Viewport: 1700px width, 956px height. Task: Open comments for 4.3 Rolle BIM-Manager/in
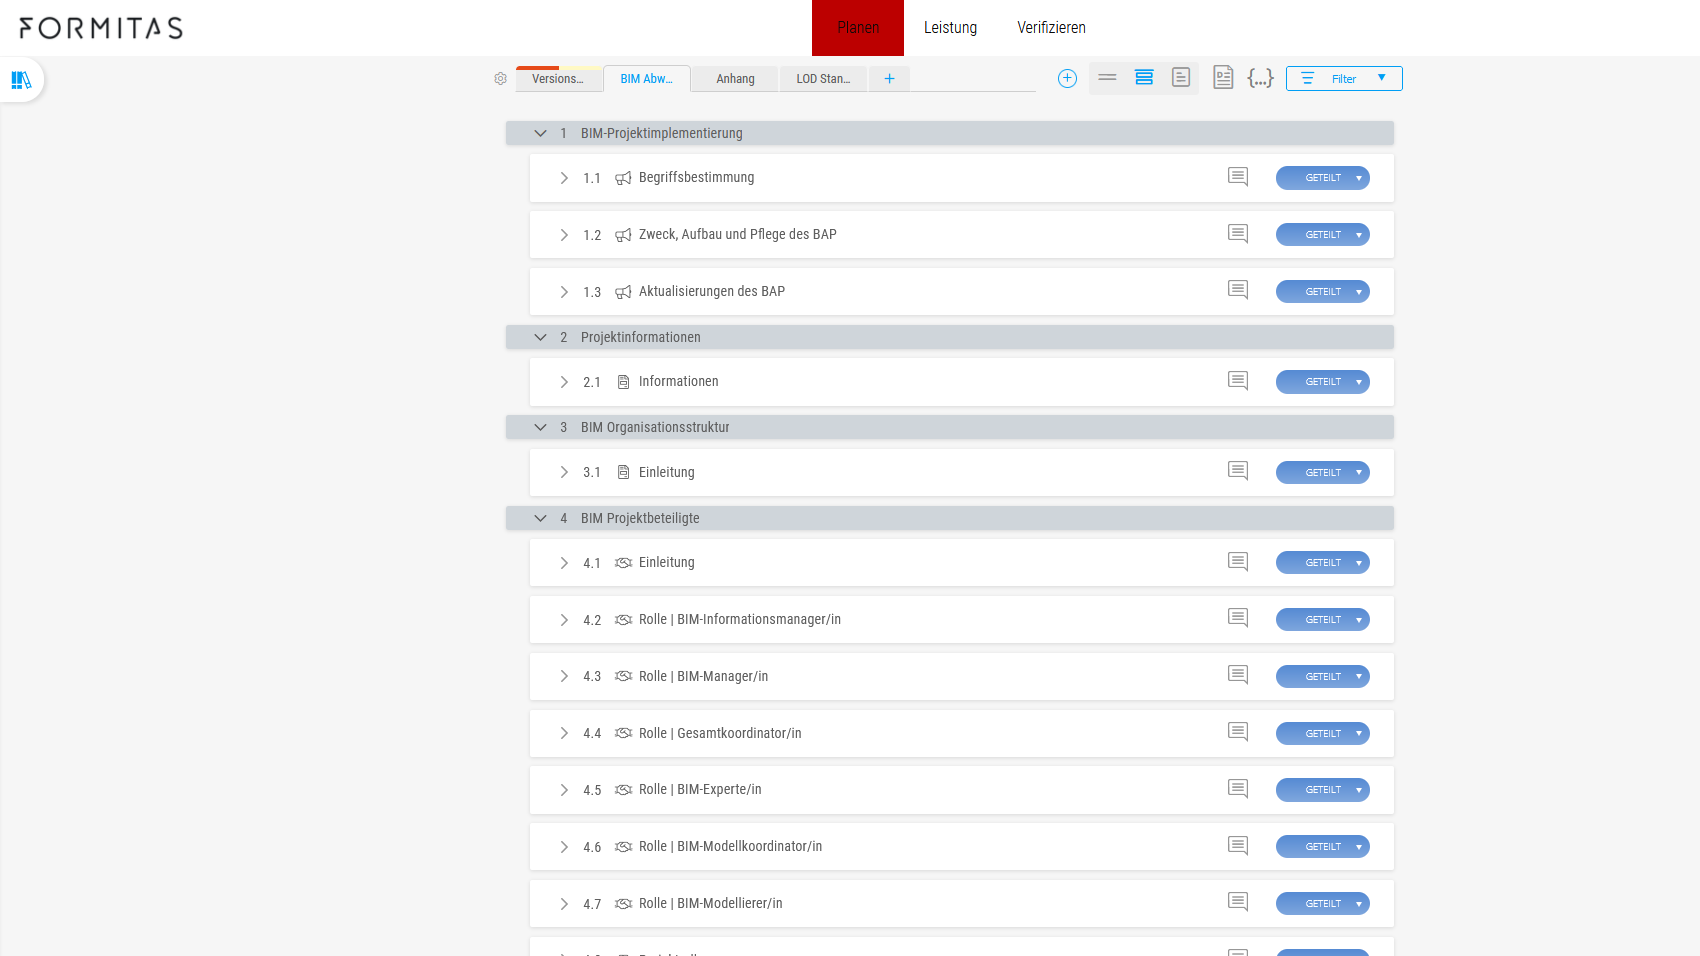coord(1237,674)
